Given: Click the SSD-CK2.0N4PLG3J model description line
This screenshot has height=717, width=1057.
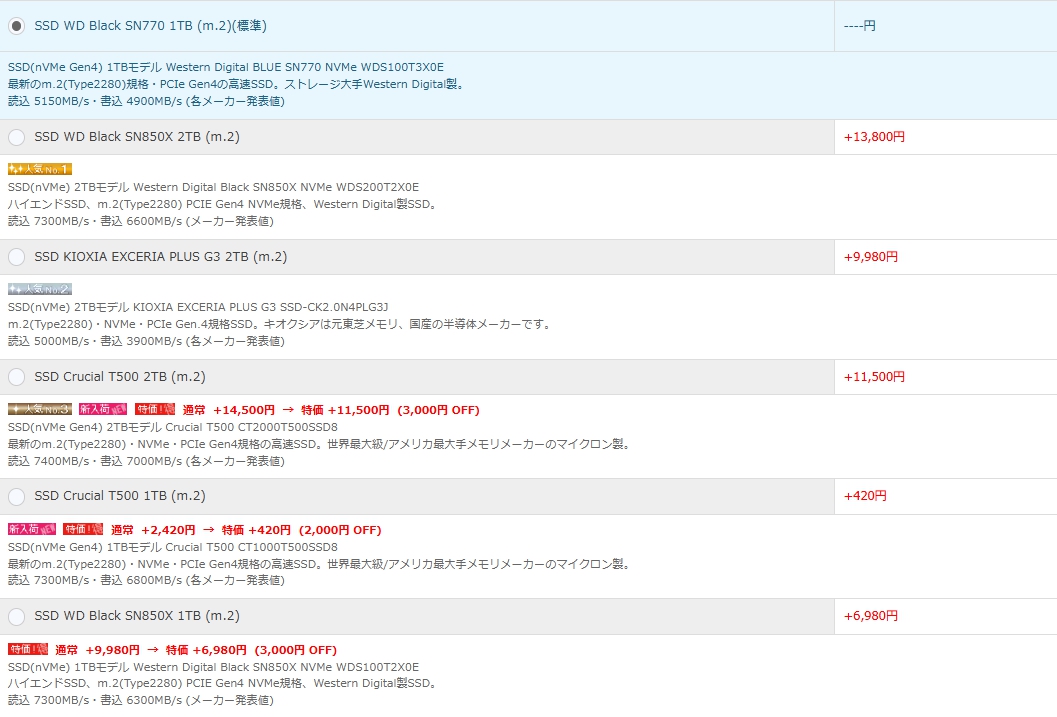Looking at the screenshot, I should 198,307.
